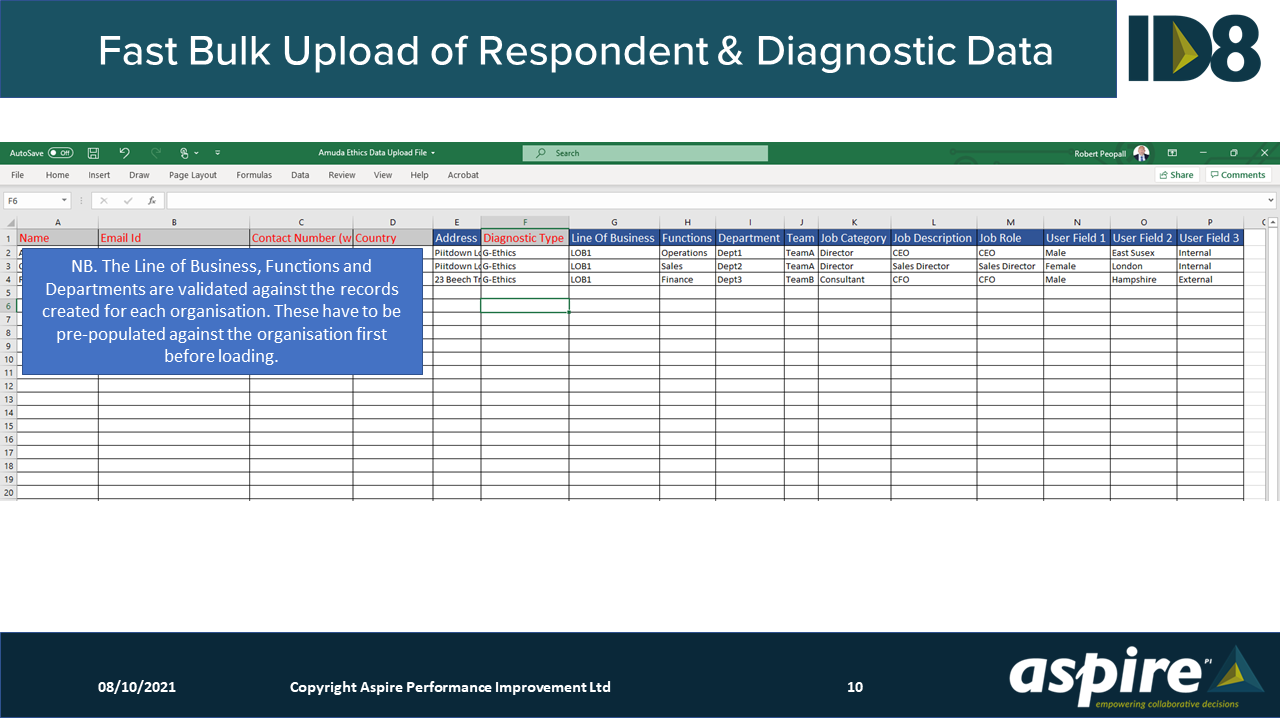Select the 'East Susex' cell
Image resolution: width=1280 pixels, height=720 pixels.
click(x=1143, y=253)
